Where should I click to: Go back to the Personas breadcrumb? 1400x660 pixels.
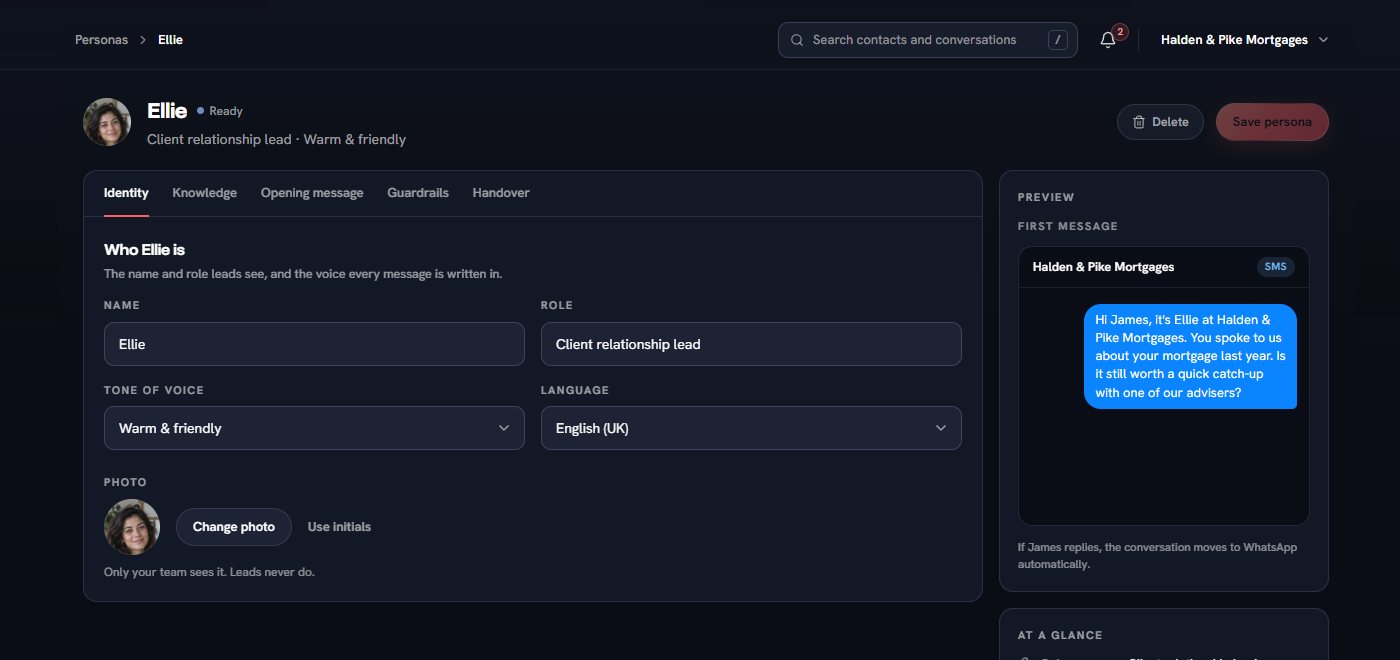pos(101,40)
